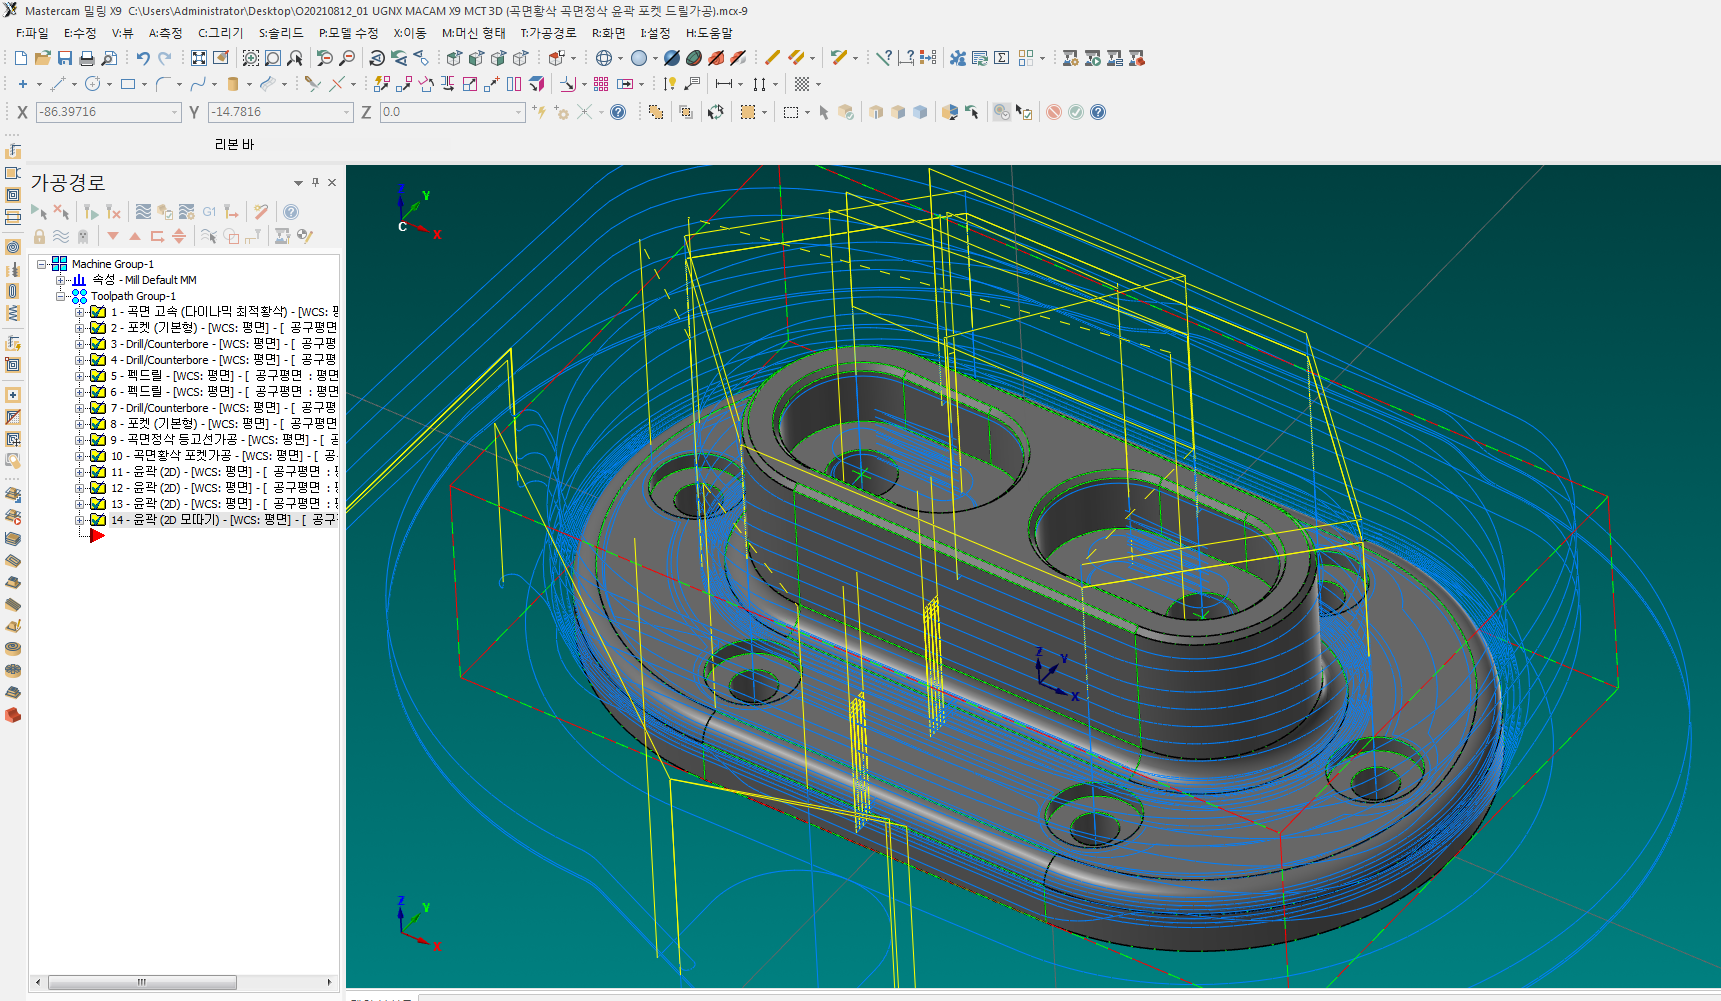
Task: Toggle operation 5 펙드릴 checkmark
Action: point(98,376)
